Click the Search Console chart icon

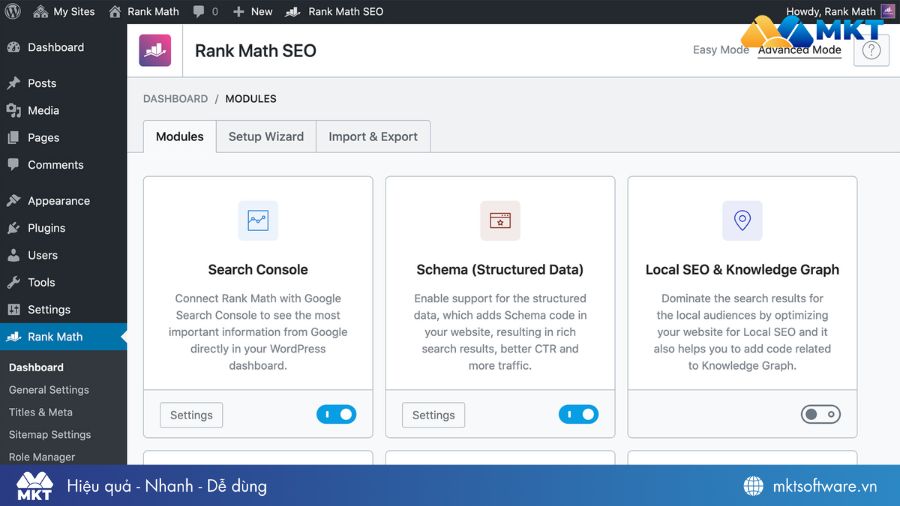[258, 220]
